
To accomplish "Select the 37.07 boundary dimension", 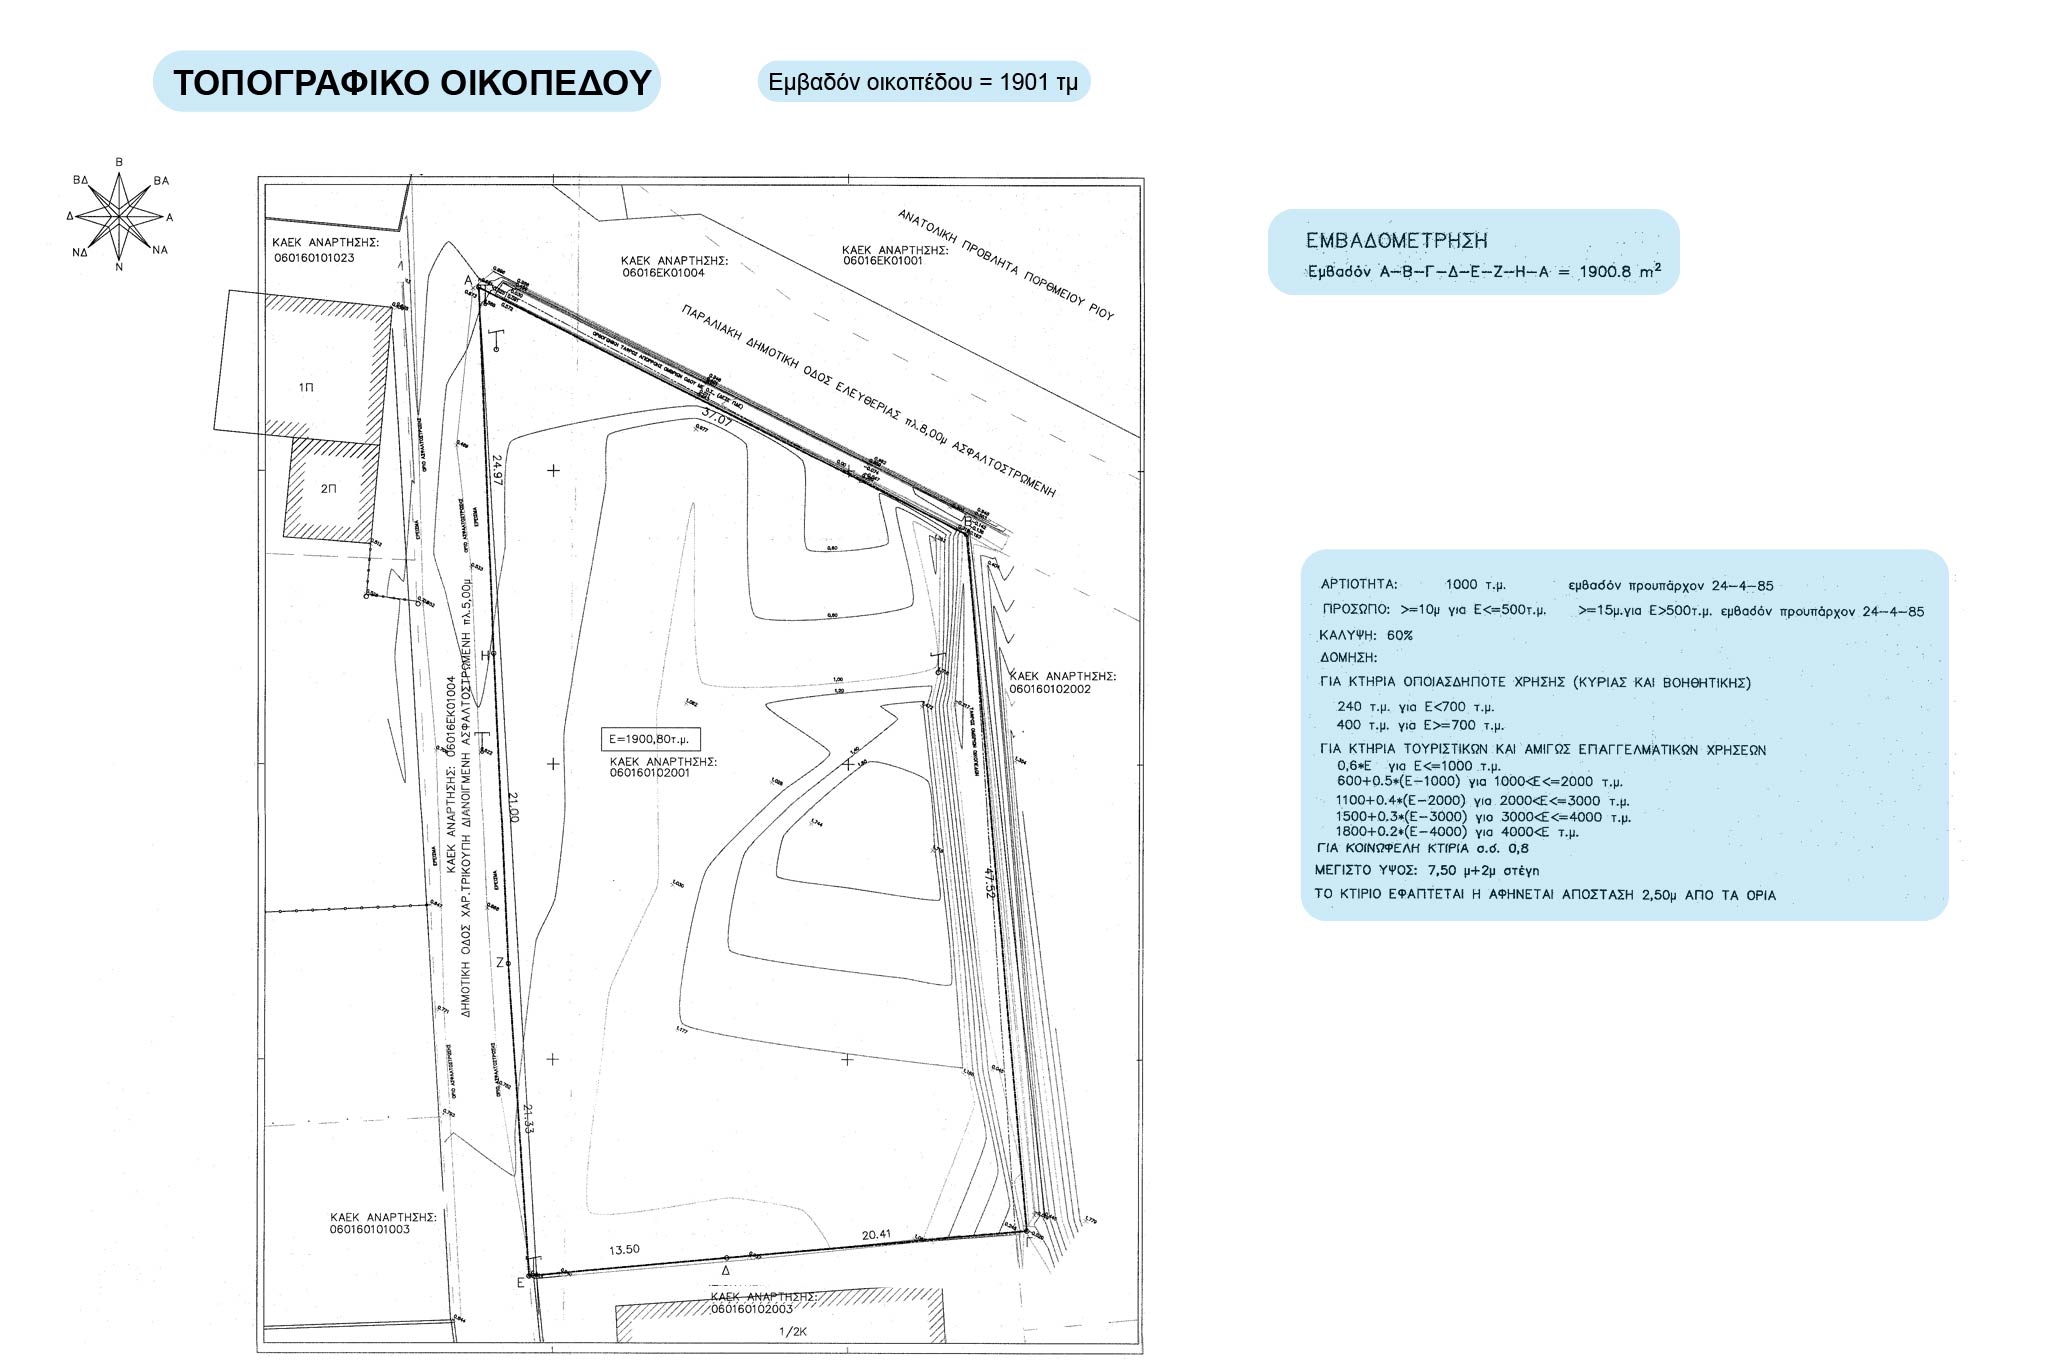I will click(x=717, y=417).
